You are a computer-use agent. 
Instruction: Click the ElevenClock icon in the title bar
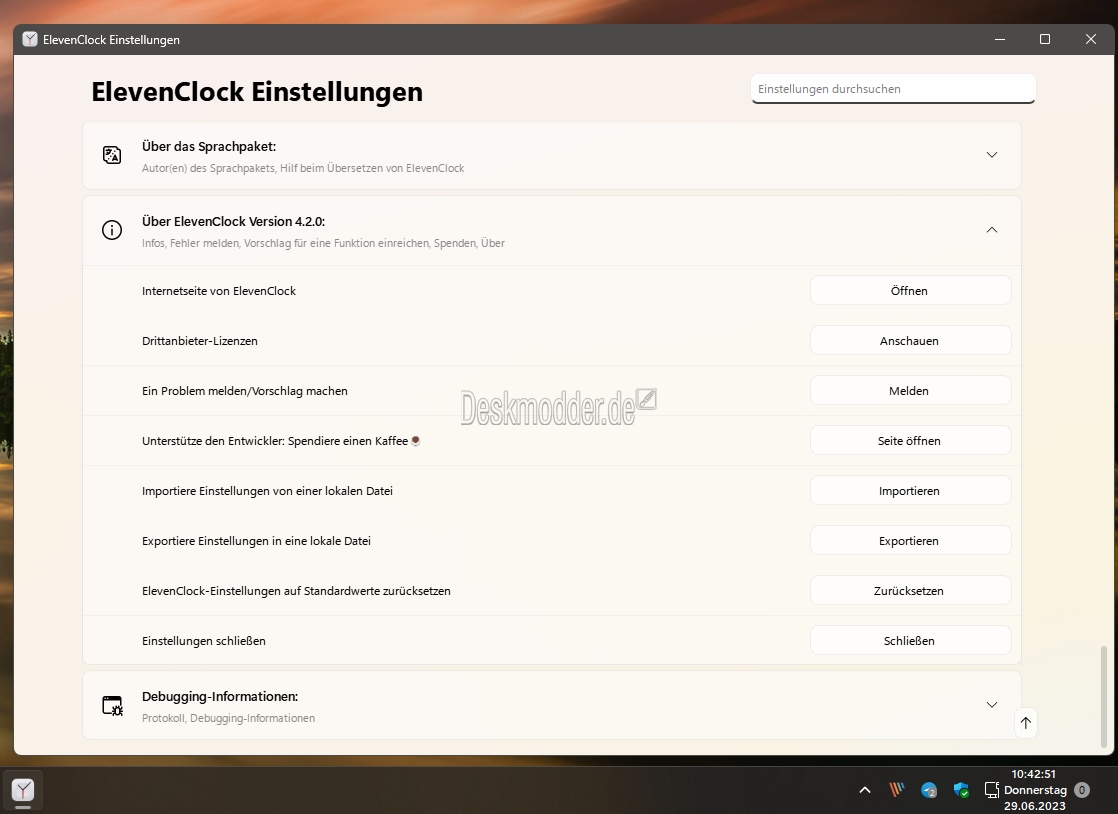30,39
